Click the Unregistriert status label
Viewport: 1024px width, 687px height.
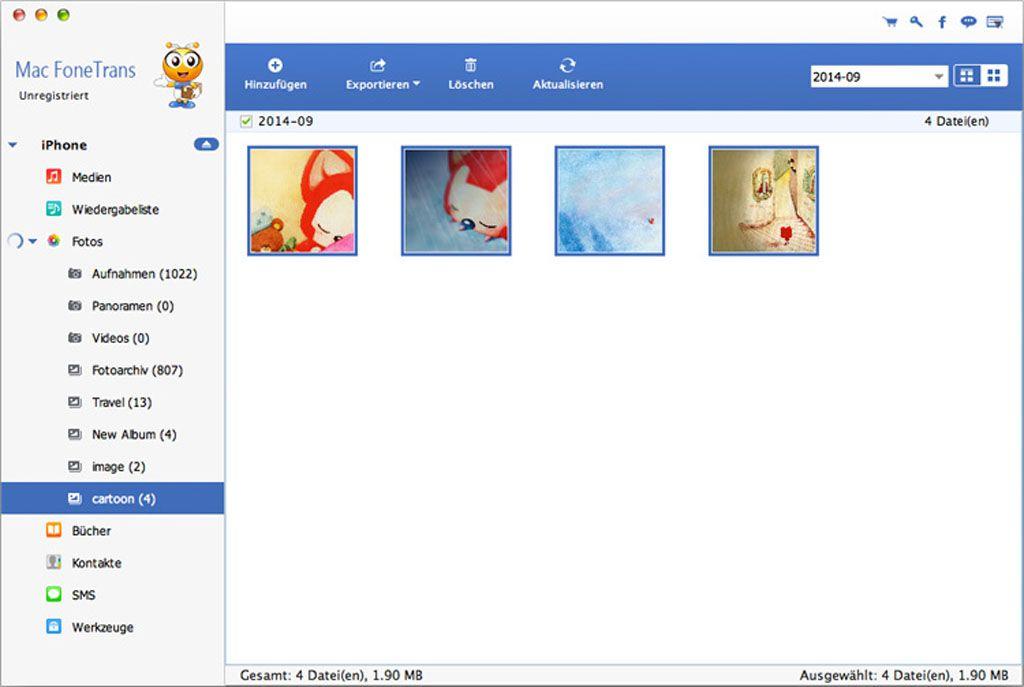(x=54, y=95)
